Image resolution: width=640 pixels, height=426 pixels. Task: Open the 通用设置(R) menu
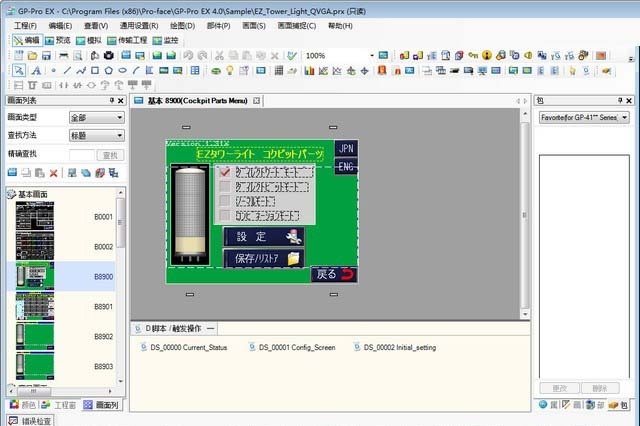(x=139, y=26)
